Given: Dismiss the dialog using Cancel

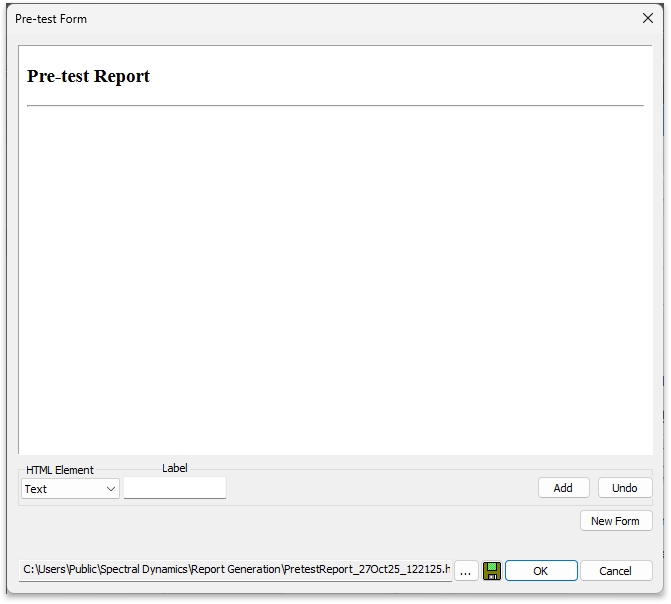Looking at the screenshot, I should point(616,571).
